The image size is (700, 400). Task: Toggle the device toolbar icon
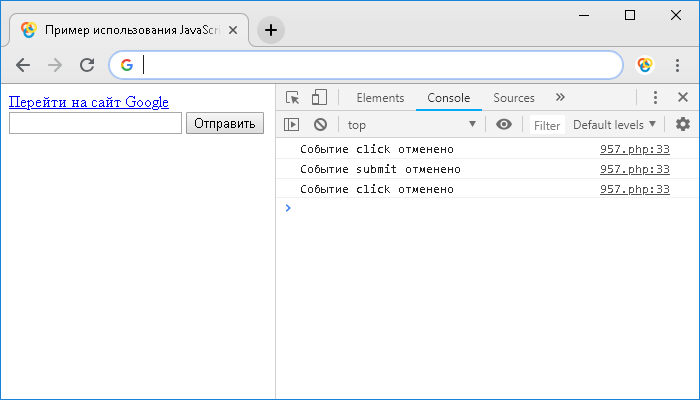tap(319, 97)
